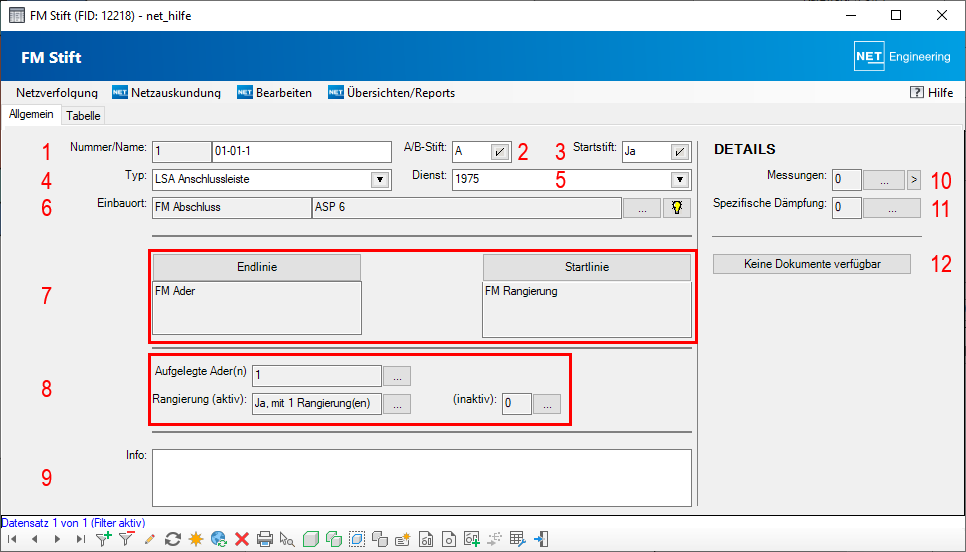Click the orange sun new-record icon
Image resolution: width=966 pixels, height=552 pixels.
[196, 539]
